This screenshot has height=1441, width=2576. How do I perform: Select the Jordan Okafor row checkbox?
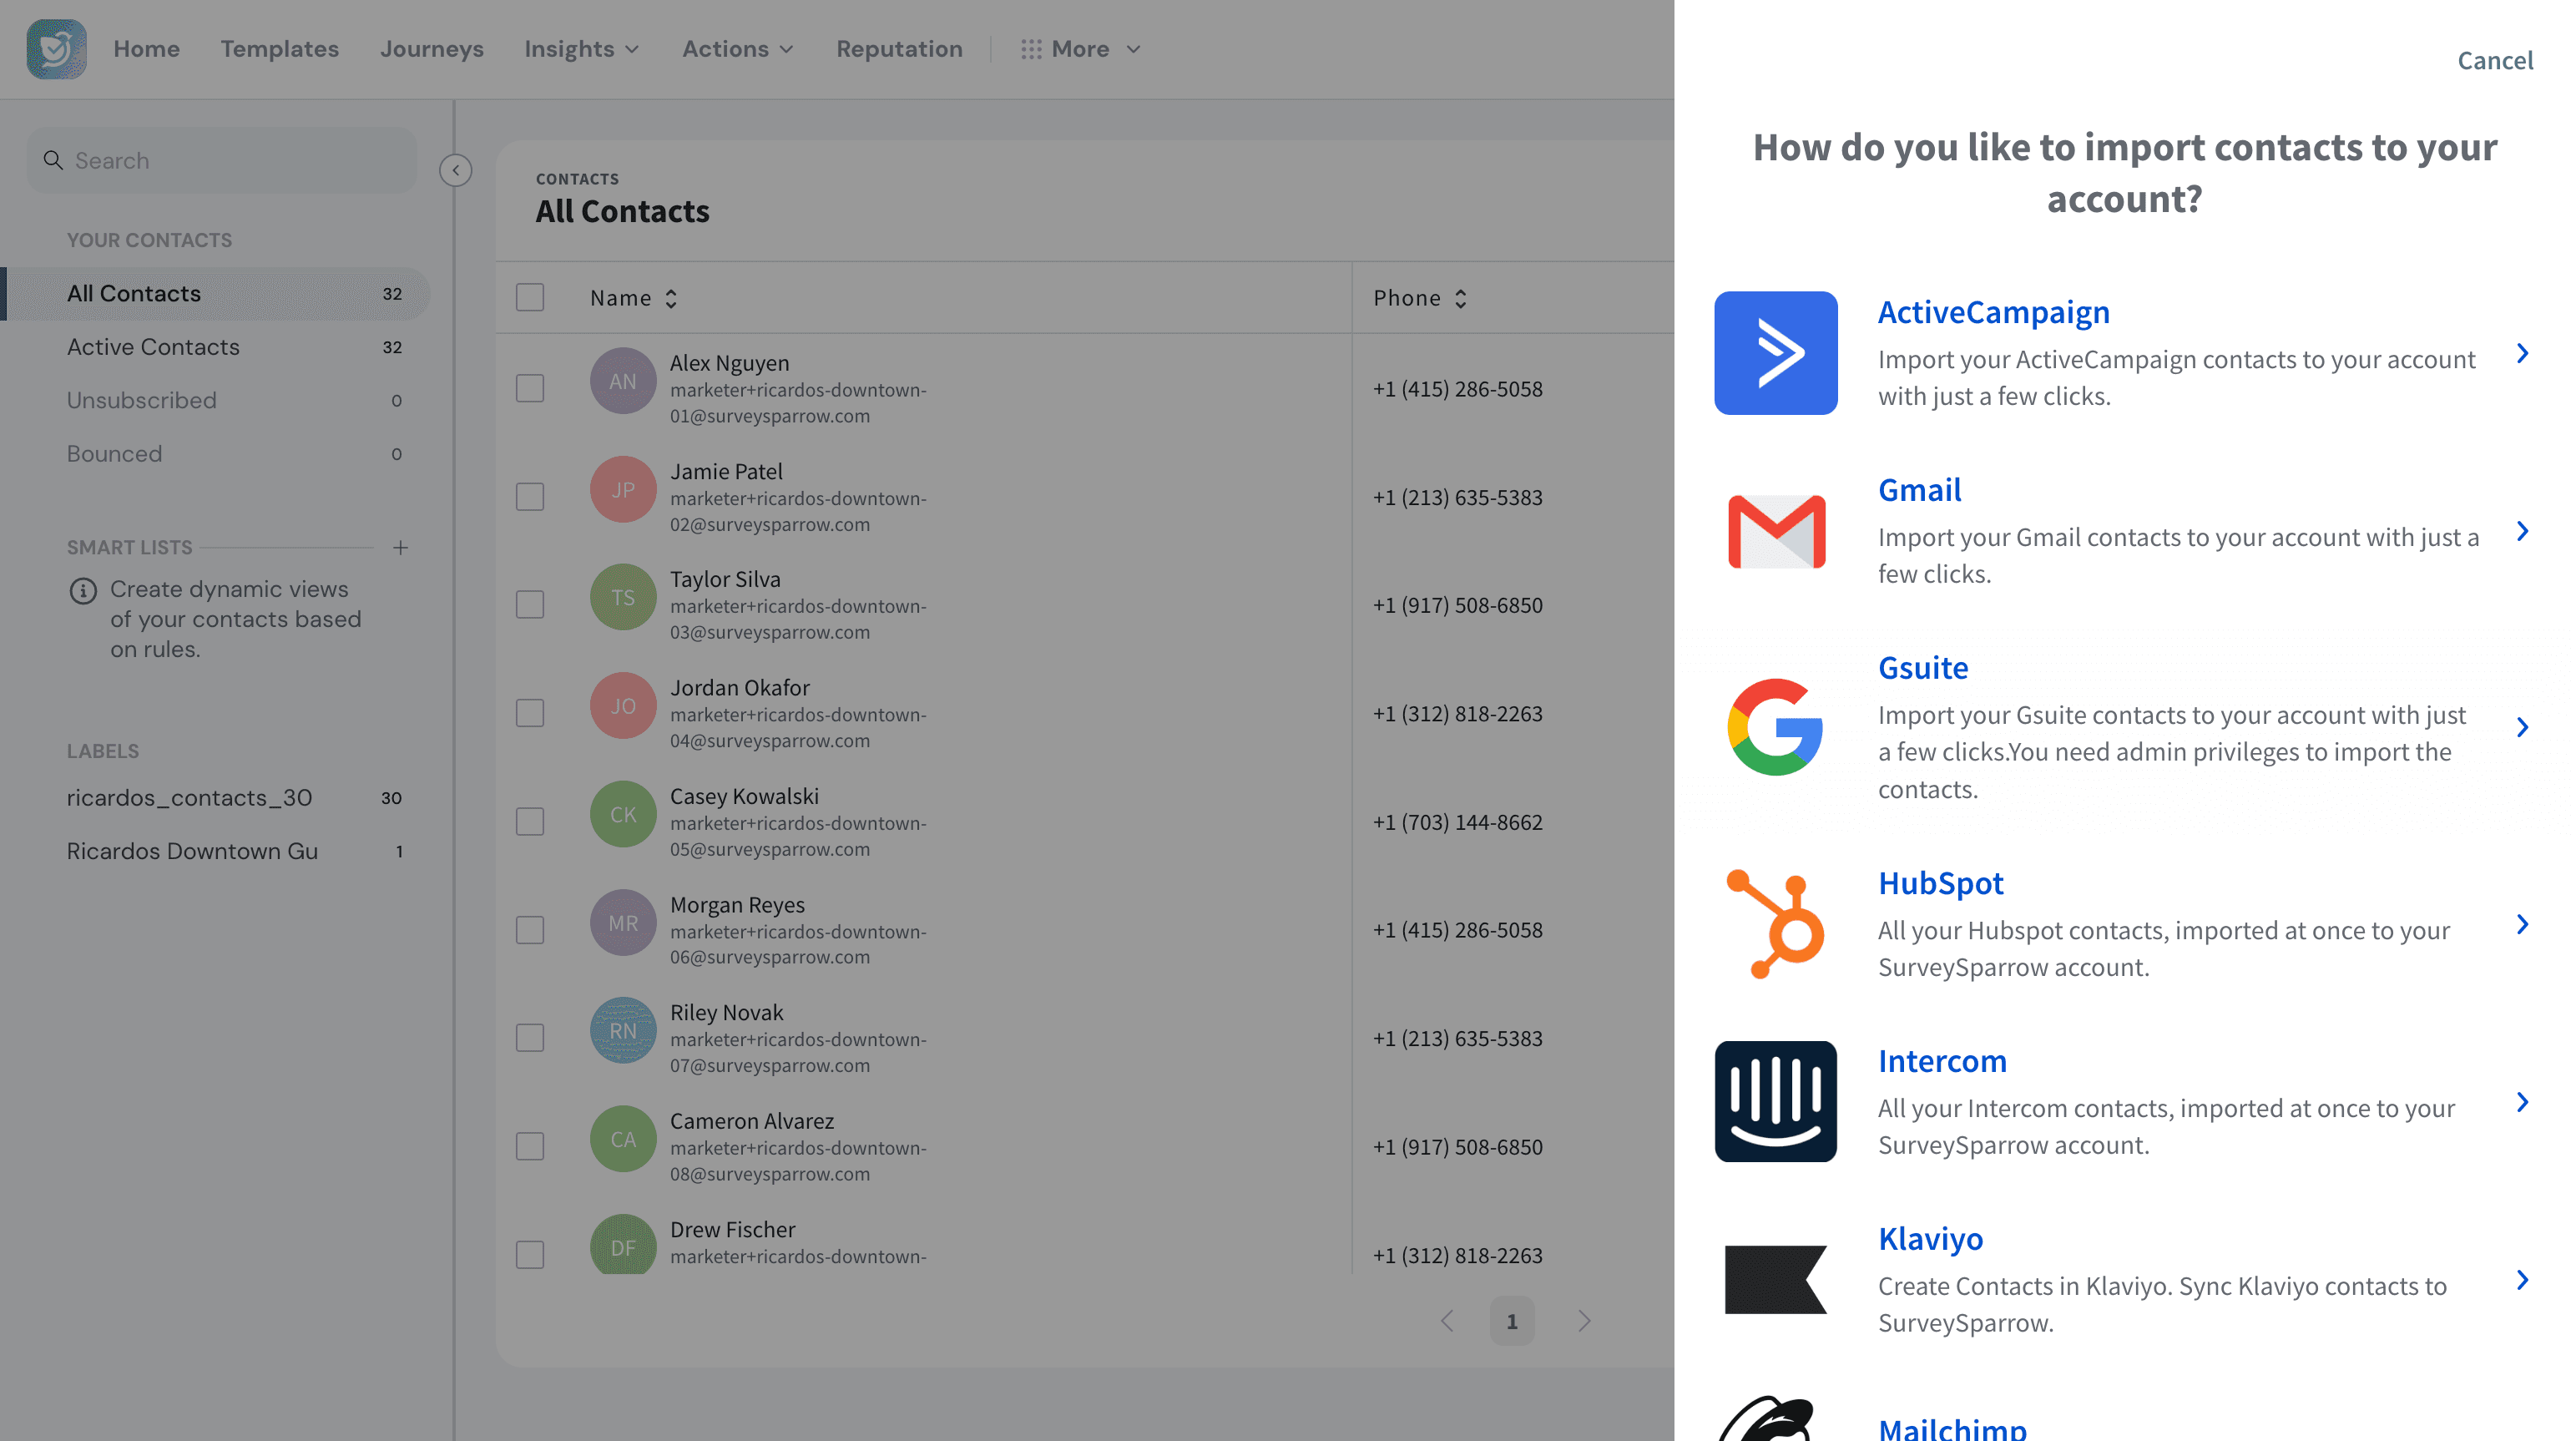[x=529, y=713]
